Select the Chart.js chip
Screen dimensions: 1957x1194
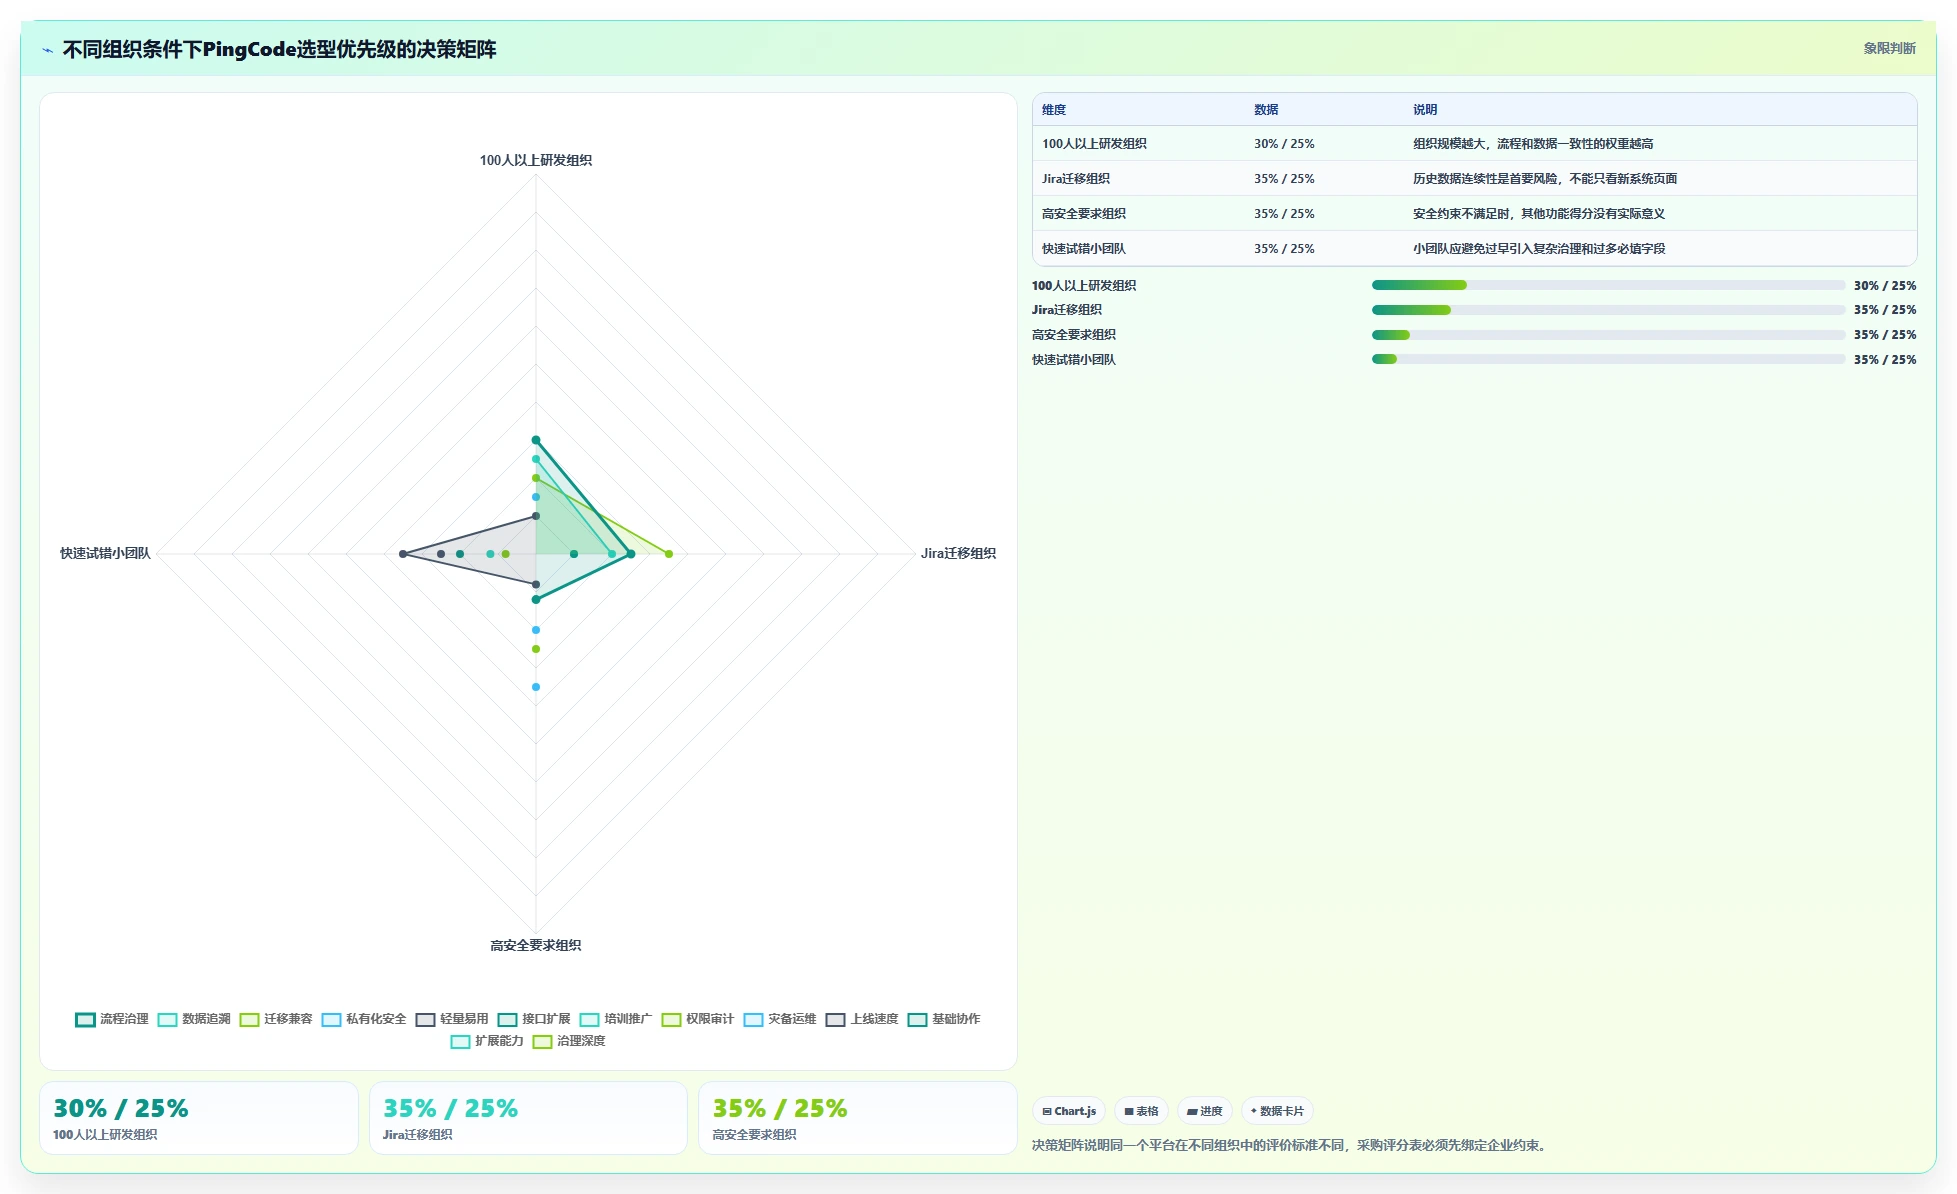point(1069,1111)
